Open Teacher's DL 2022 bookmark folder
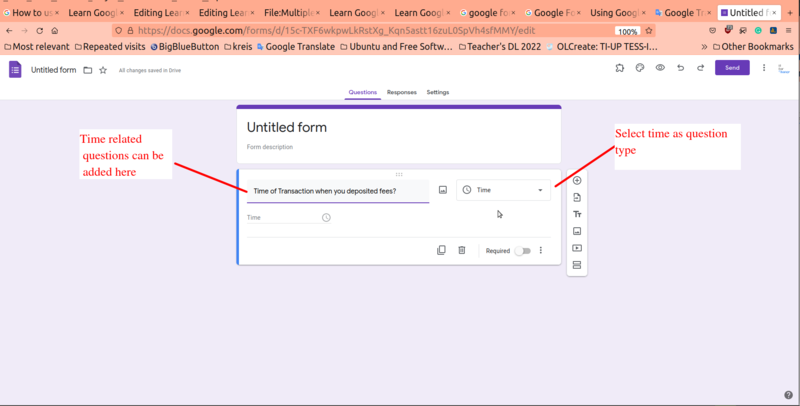 [x=500, y=47]
